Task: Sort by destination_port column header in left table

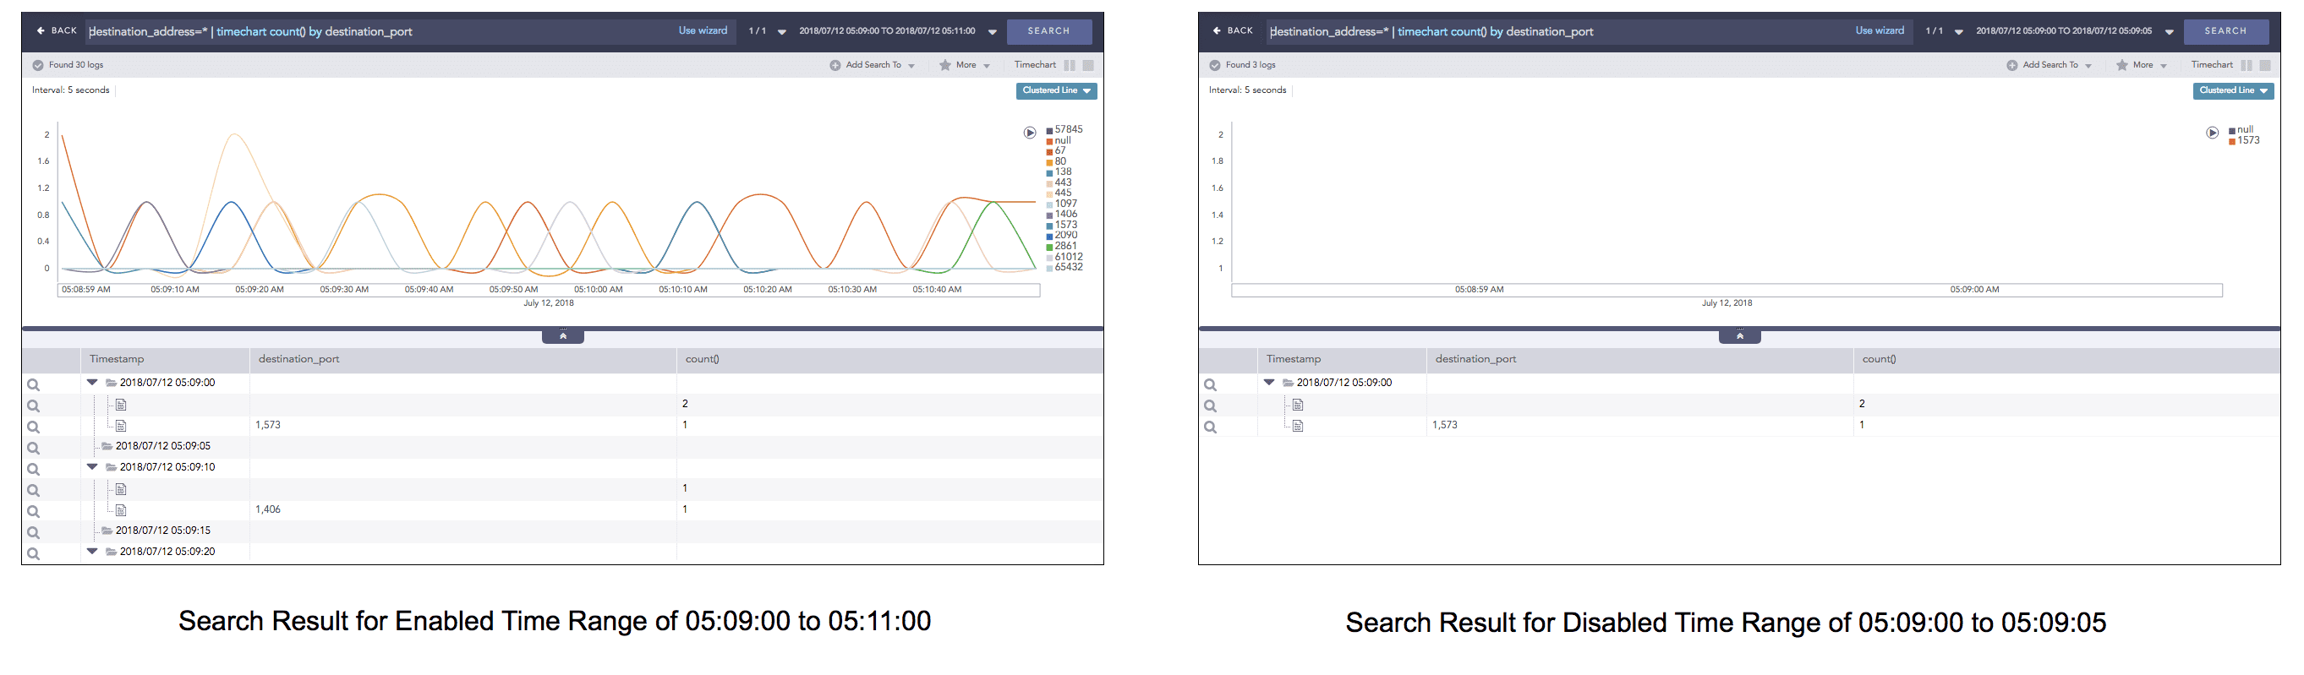Action: click(299, 359)
